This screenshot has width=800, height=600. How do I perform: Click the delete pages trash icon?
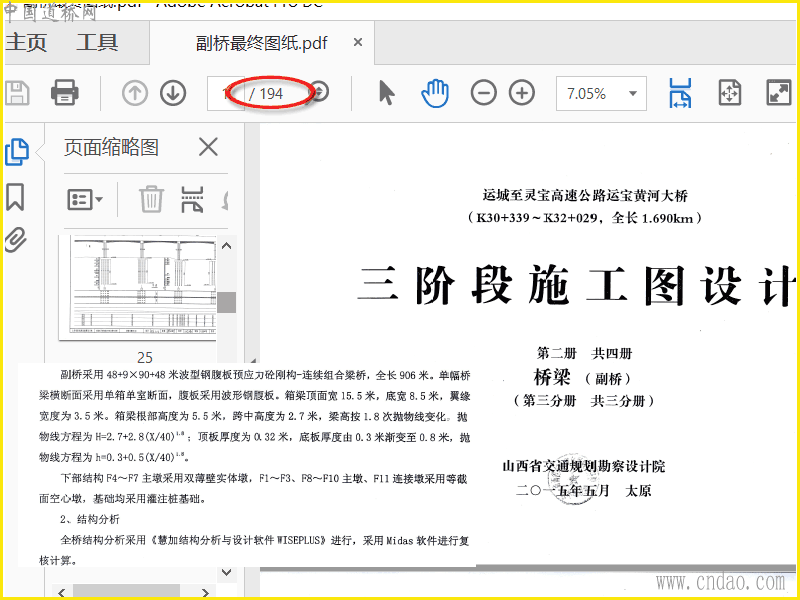[152, 199]
